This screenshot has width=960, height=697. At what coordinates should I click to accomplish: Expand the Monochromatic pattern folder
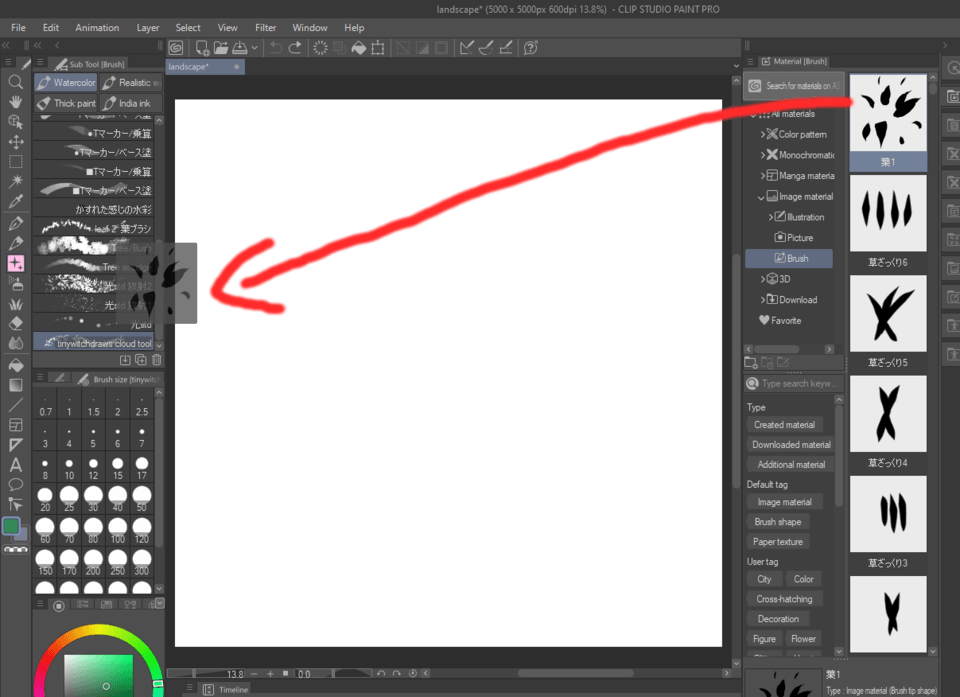coord(763,155)
